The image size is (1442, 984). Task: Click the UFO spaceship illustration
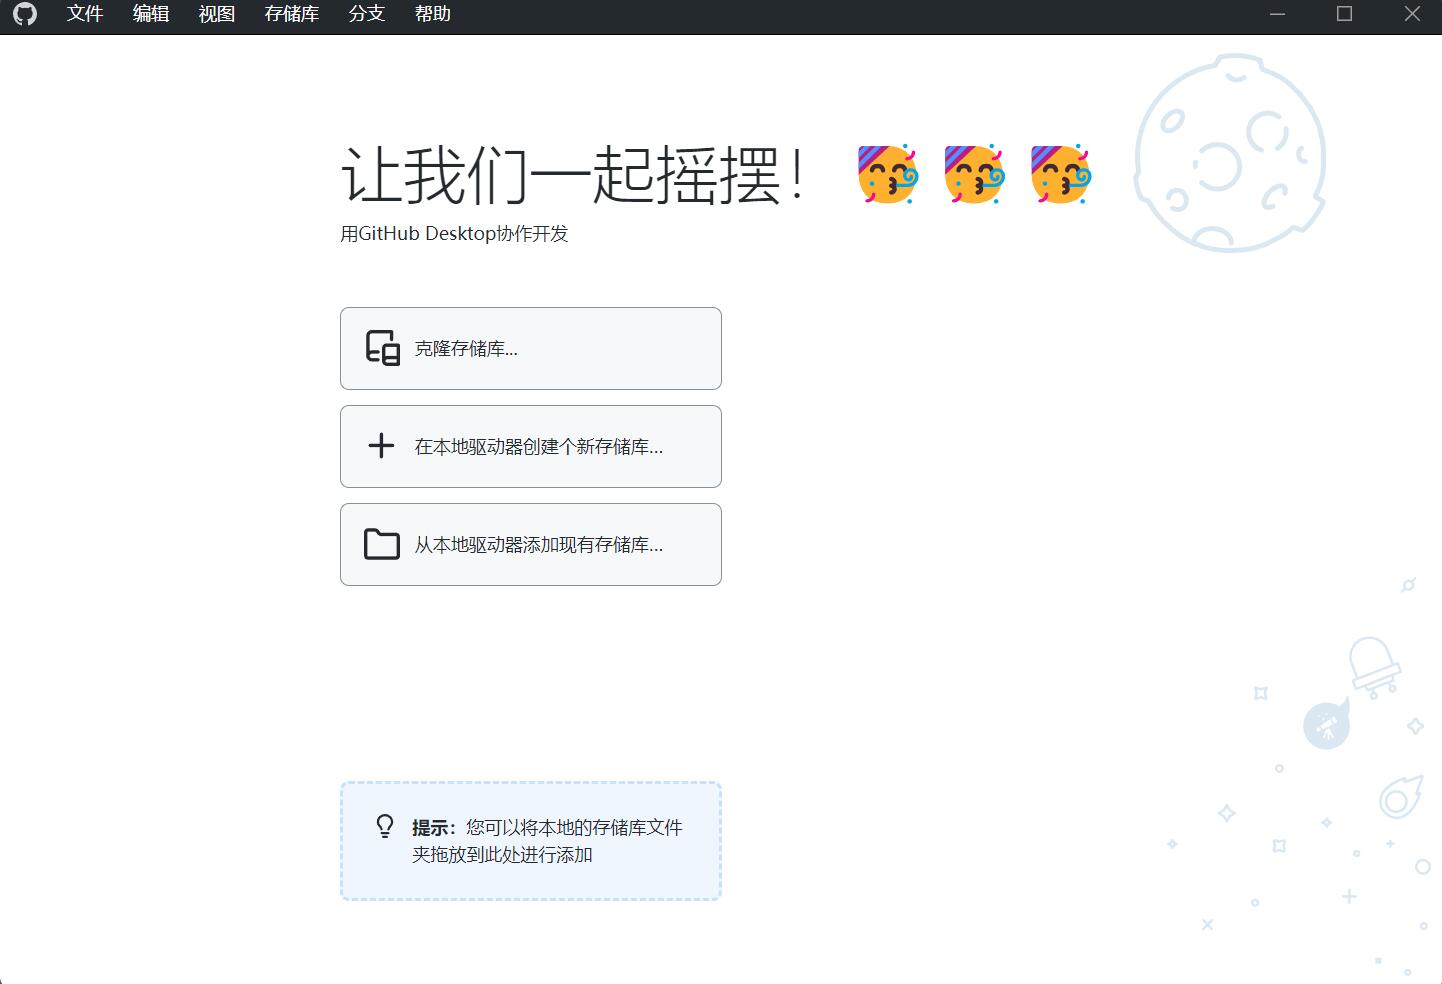point(1373,667)
